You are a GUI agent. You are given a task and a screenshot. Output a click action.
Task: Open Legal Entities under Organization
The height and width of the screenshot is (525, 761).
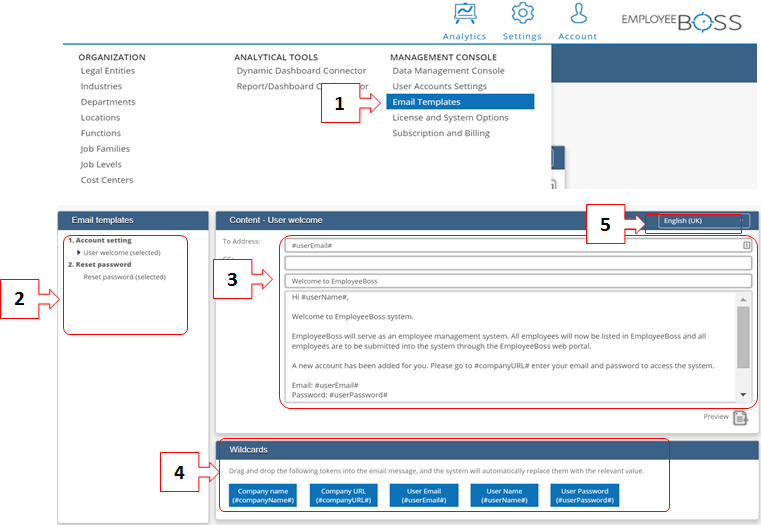click(108, 71)
